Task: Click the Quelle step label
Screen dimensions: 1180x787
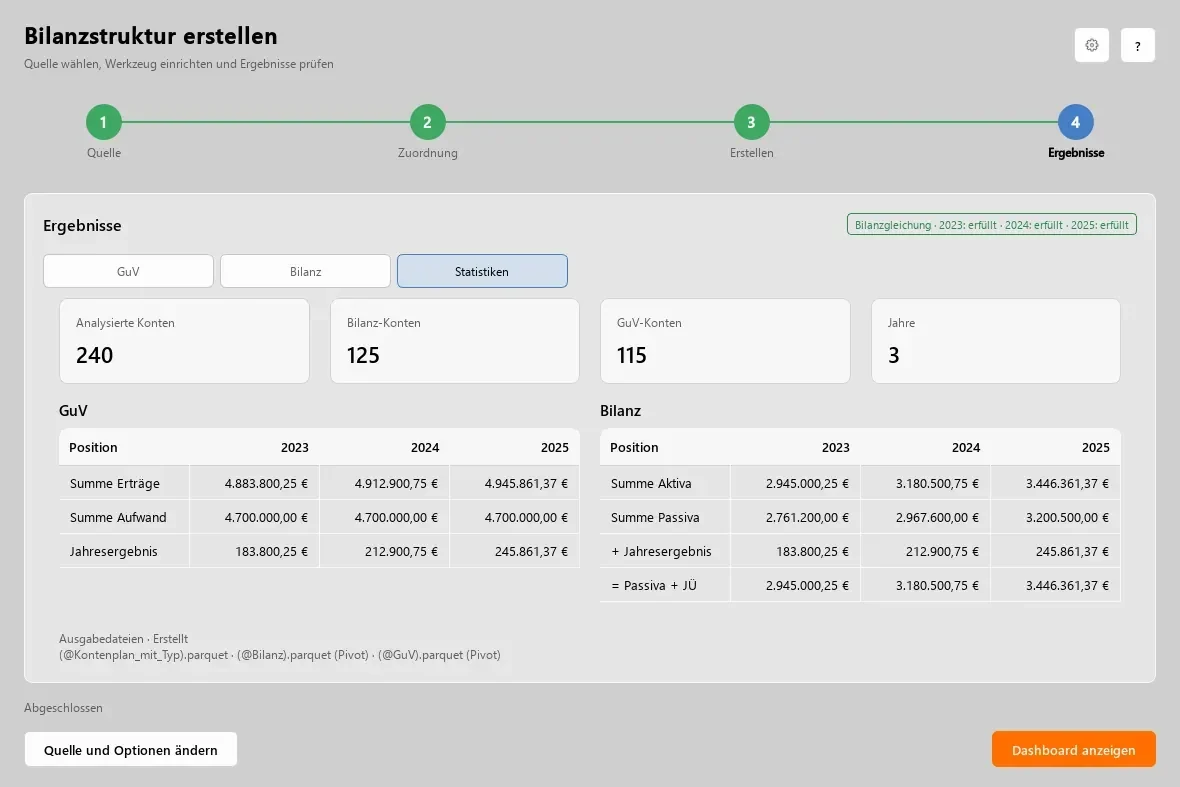Action: click(104, 153)
